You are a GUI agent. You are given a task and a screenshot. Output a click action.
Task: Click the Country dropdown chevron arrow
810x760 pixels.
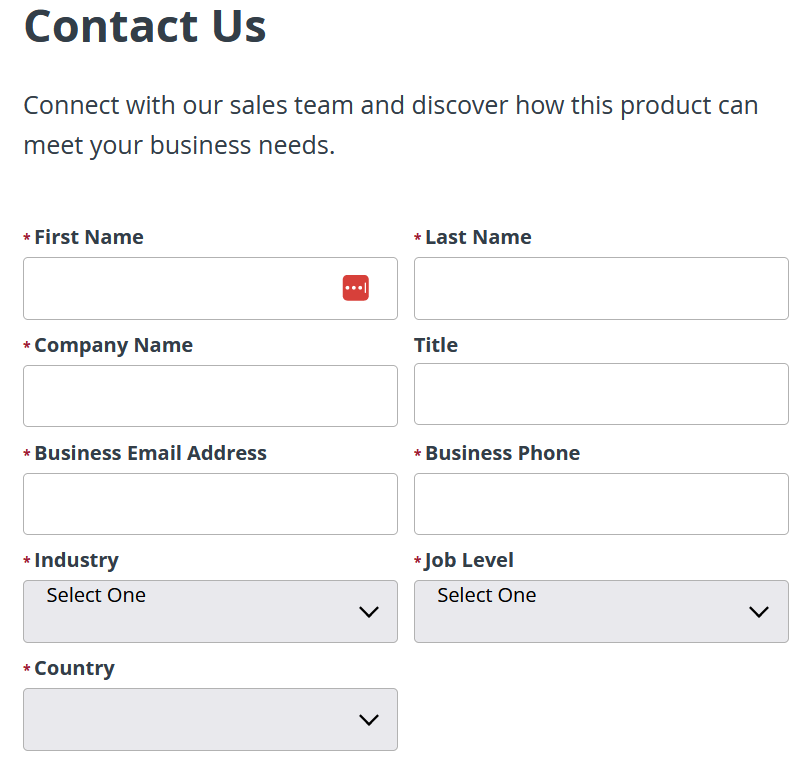click(x=369, y=720)
